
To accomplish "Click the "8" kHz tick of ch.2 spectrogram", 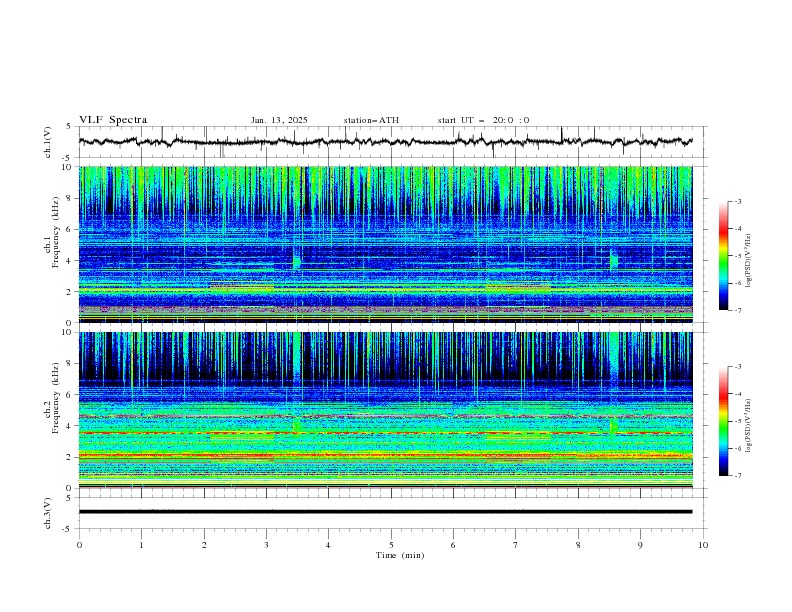I will (x=70, y=363).
